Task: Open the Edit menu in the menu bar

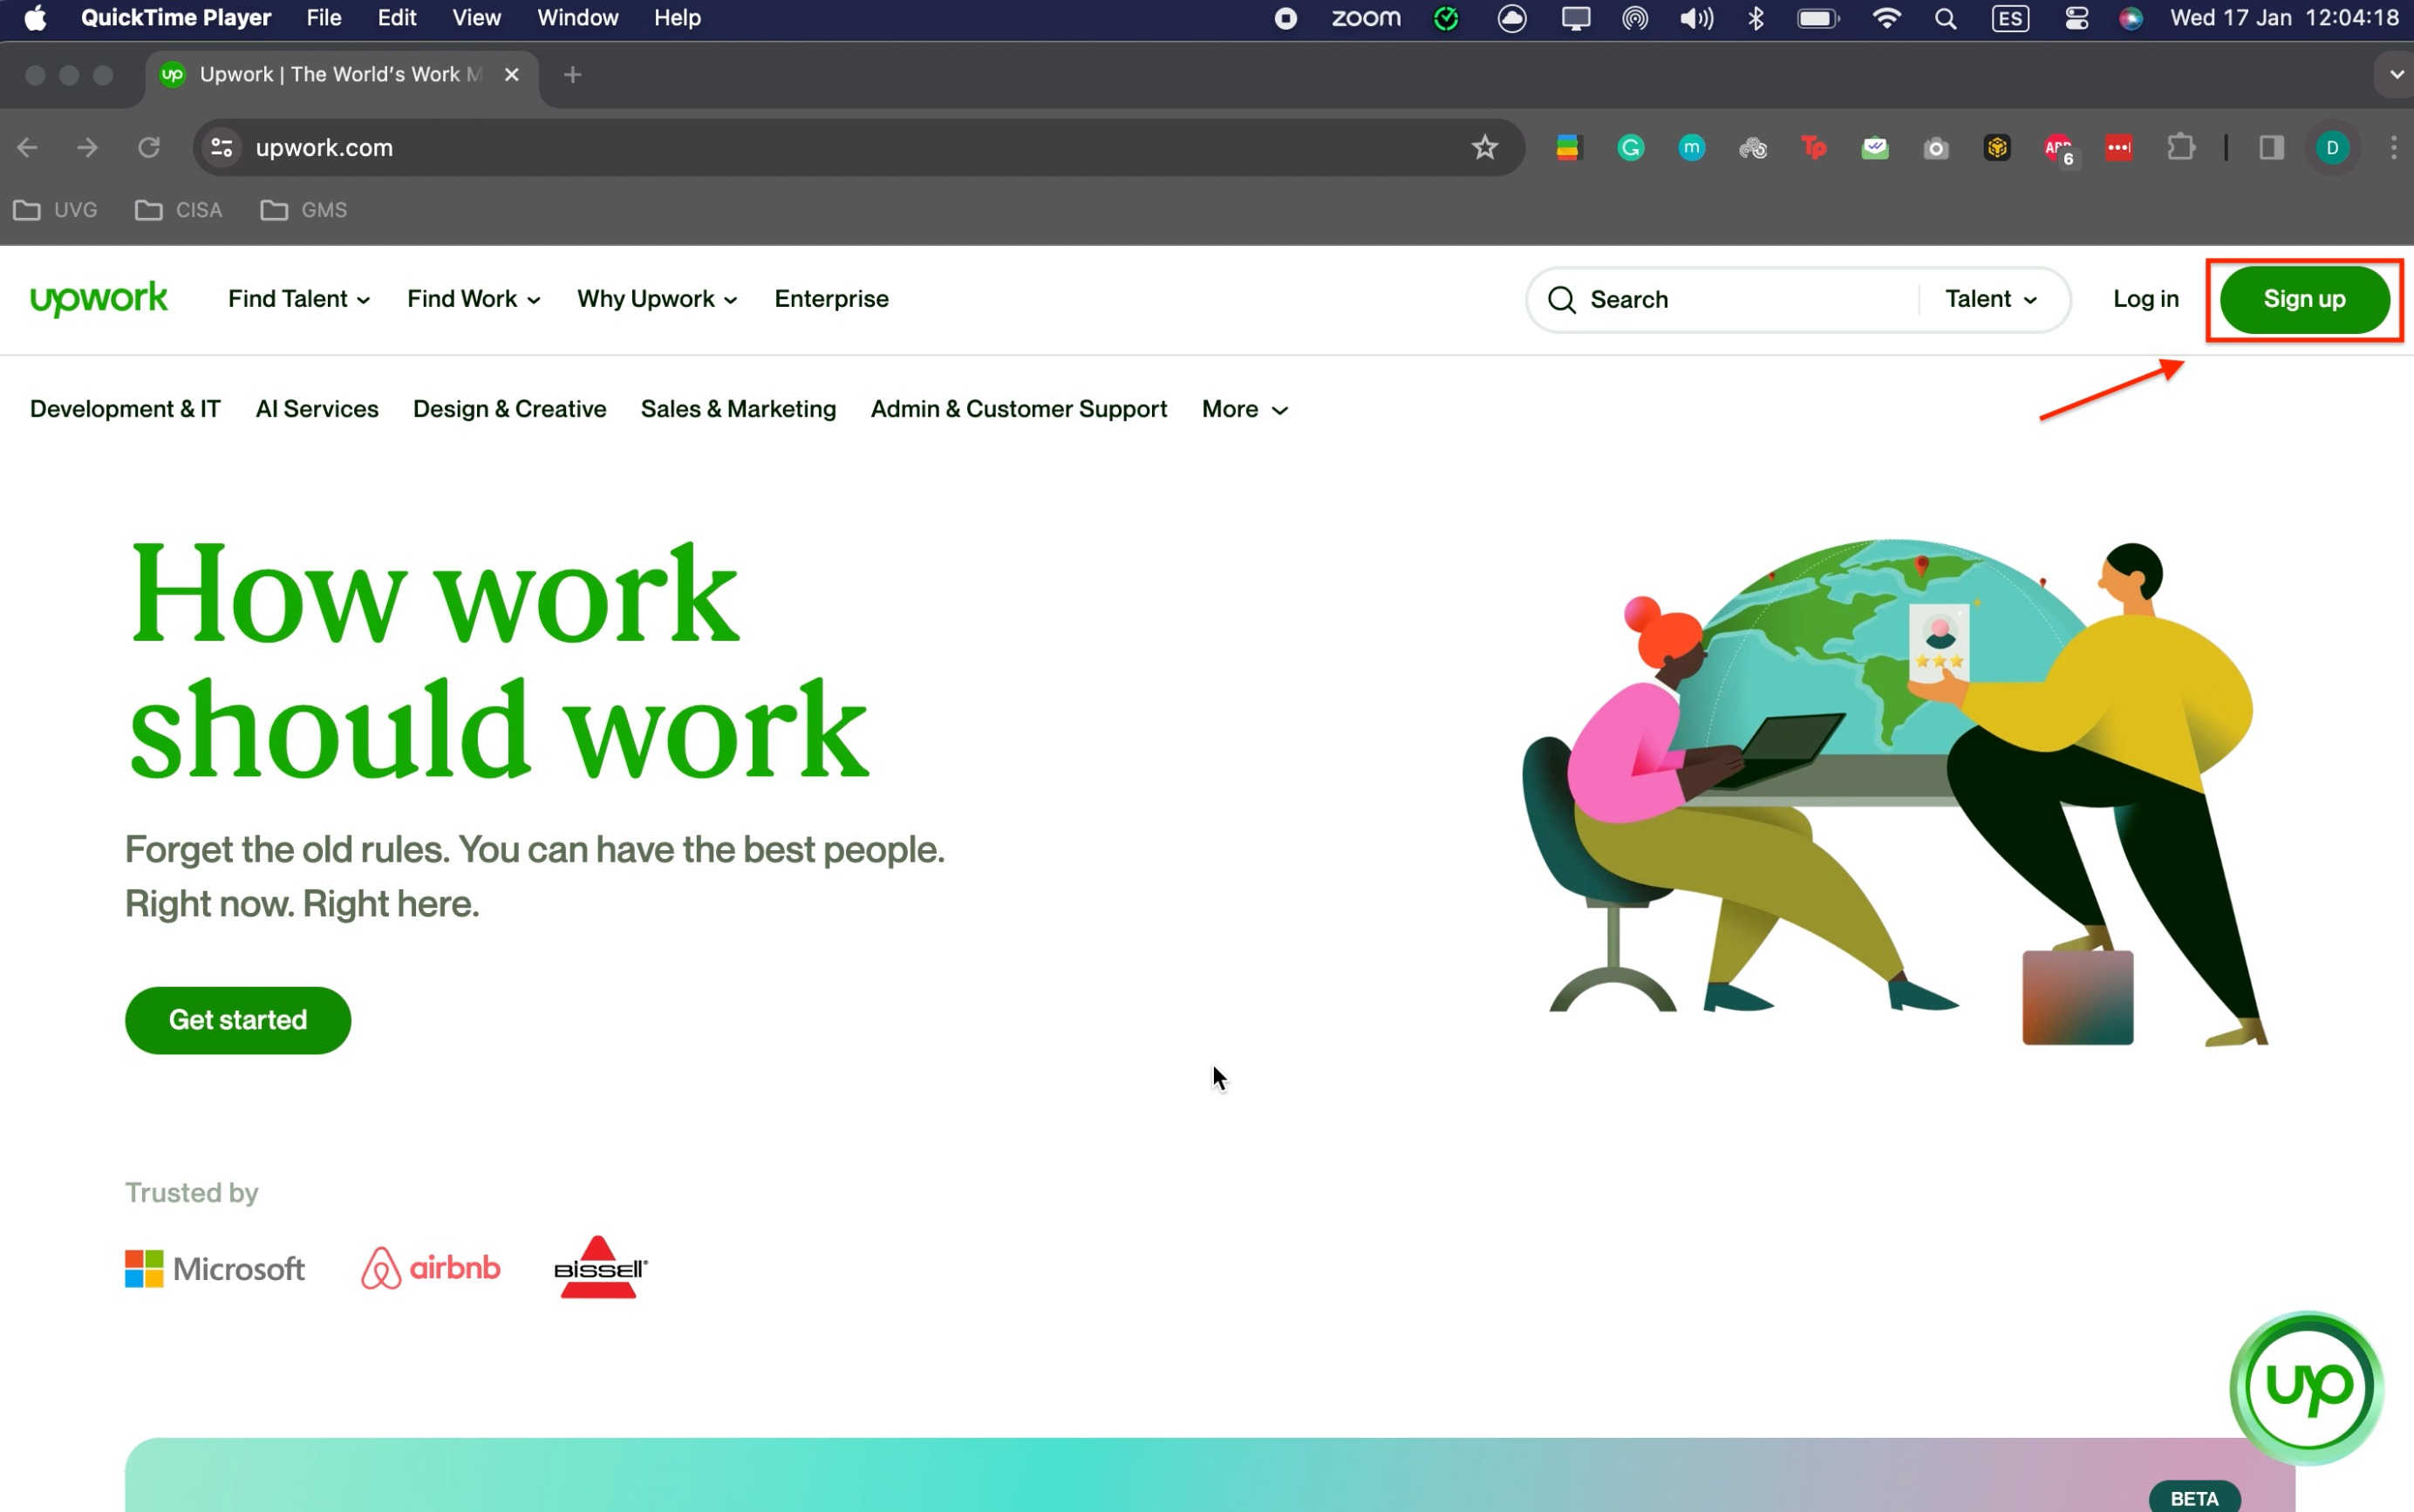Action: (x=397, y=18)
